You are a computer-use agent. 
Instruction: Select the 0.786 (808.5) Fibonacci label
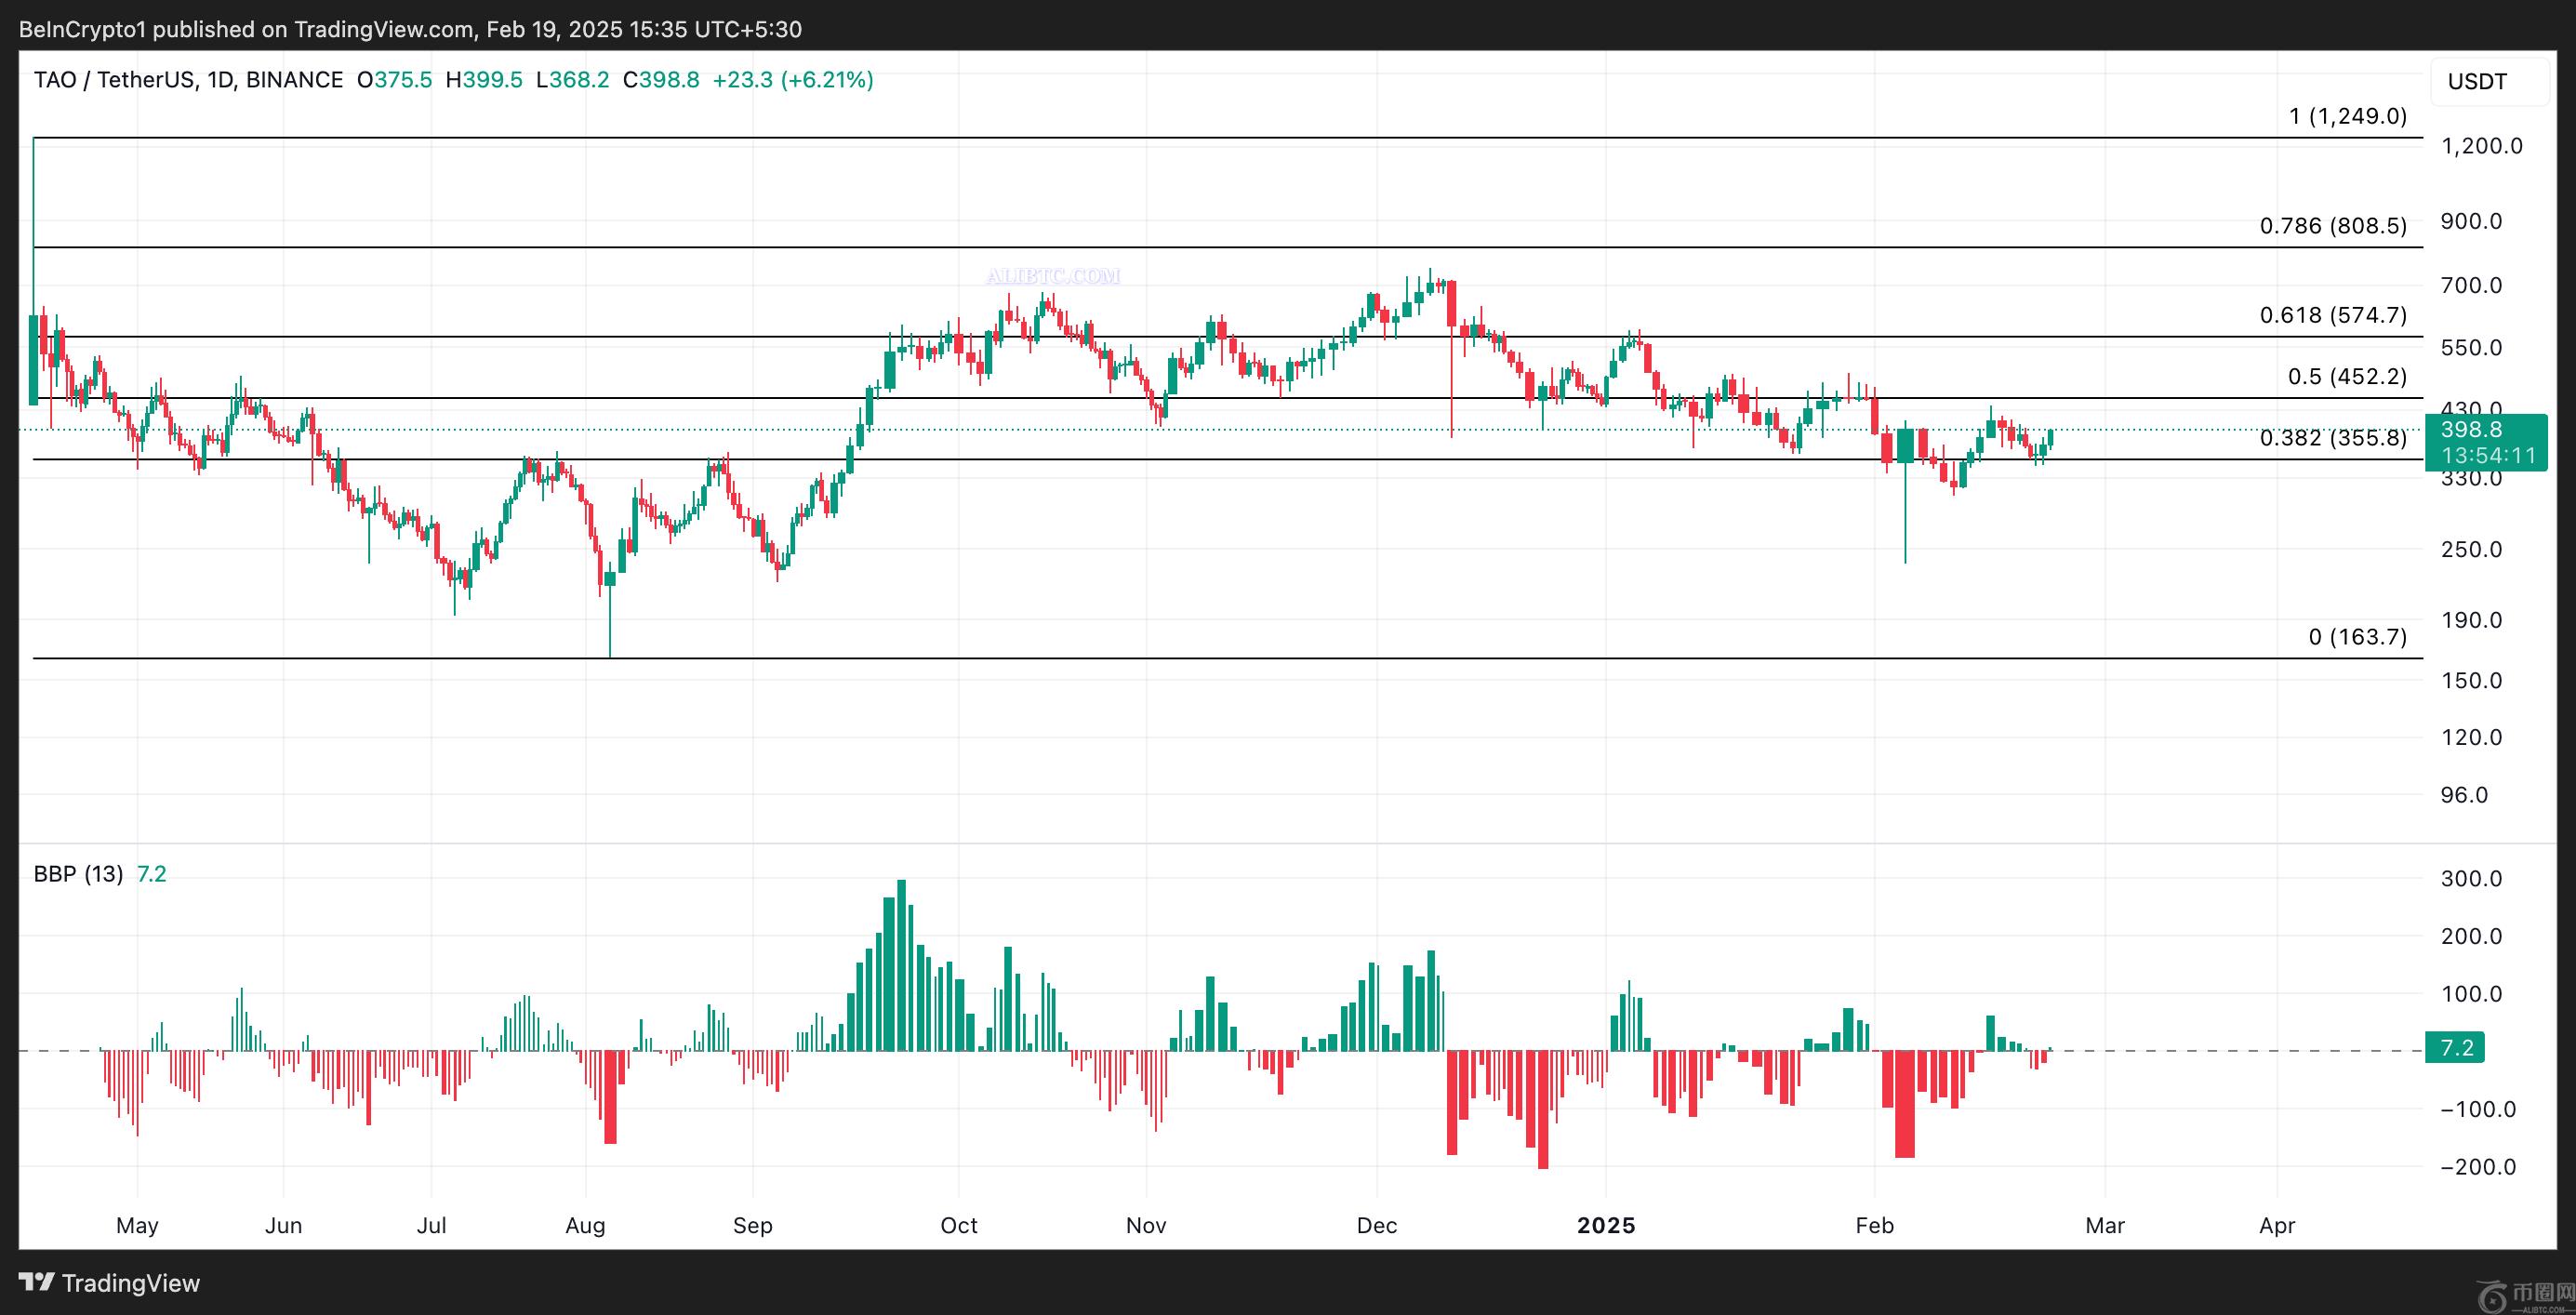(x=2332, y=226)
